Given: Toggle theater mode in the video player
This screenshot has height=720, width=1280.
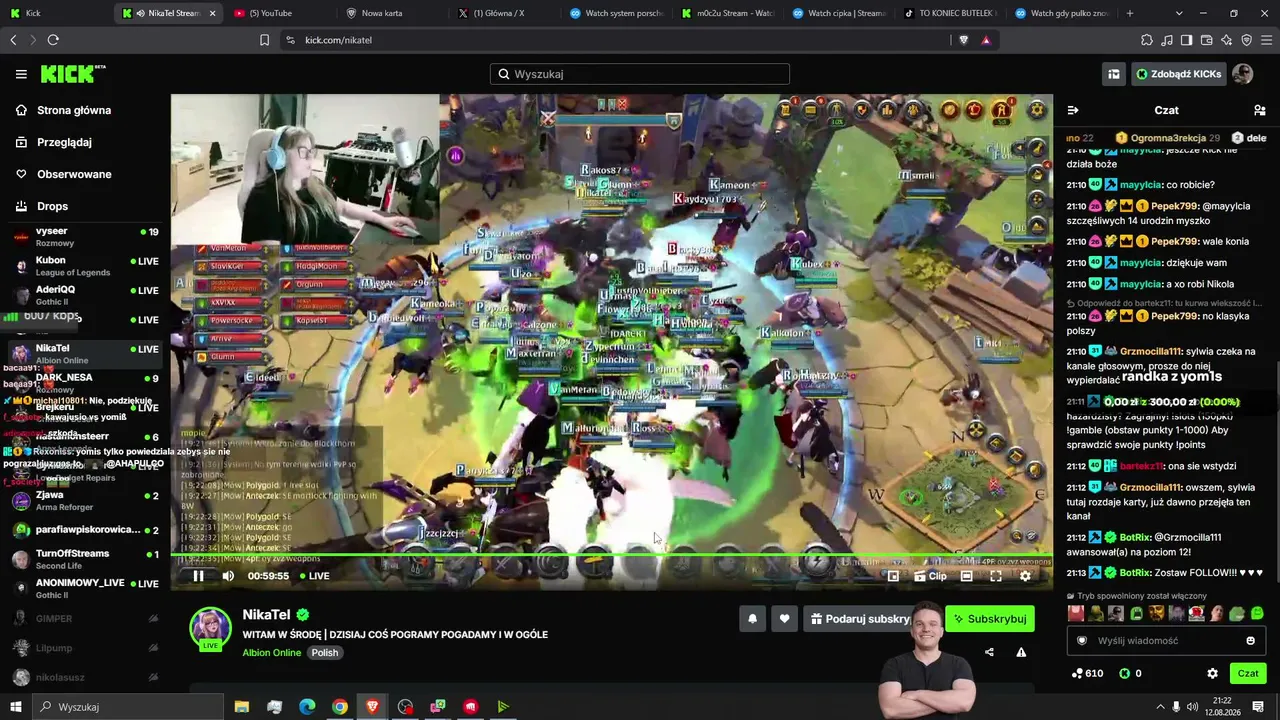Looking at the screenshot, I should [x=967, y=576].
